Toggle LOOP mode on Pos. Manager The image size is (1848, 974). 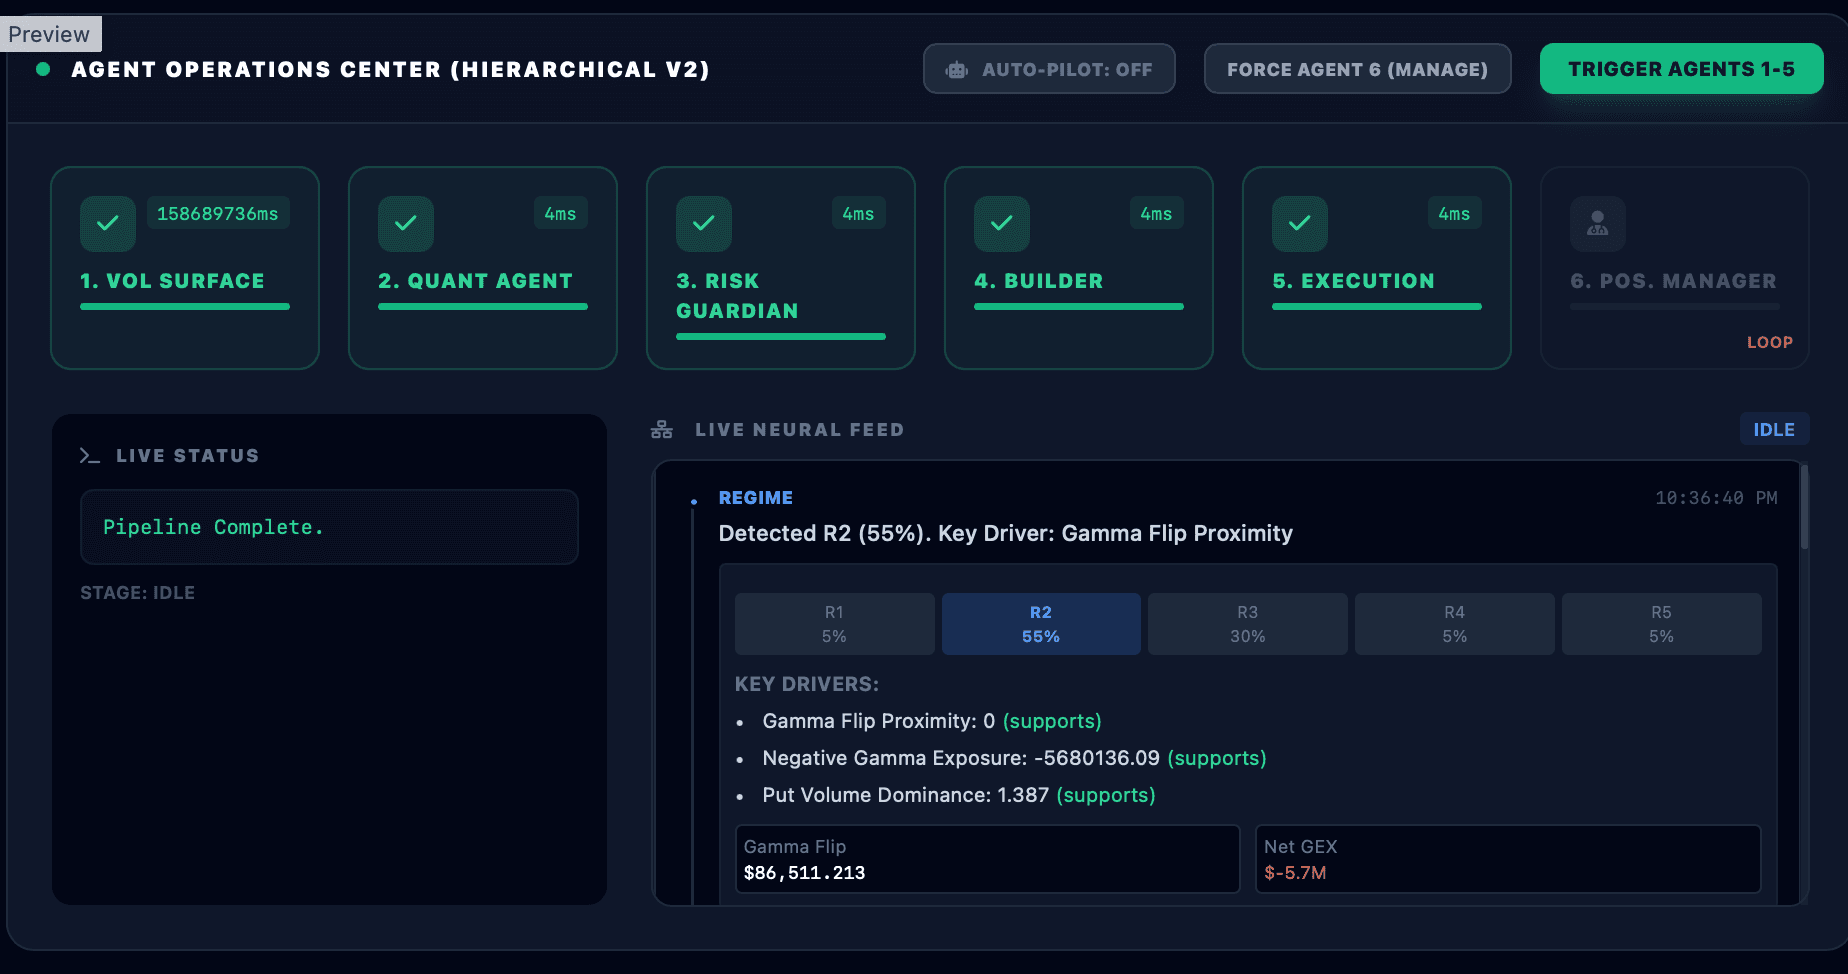click(x=1769, y=342)
